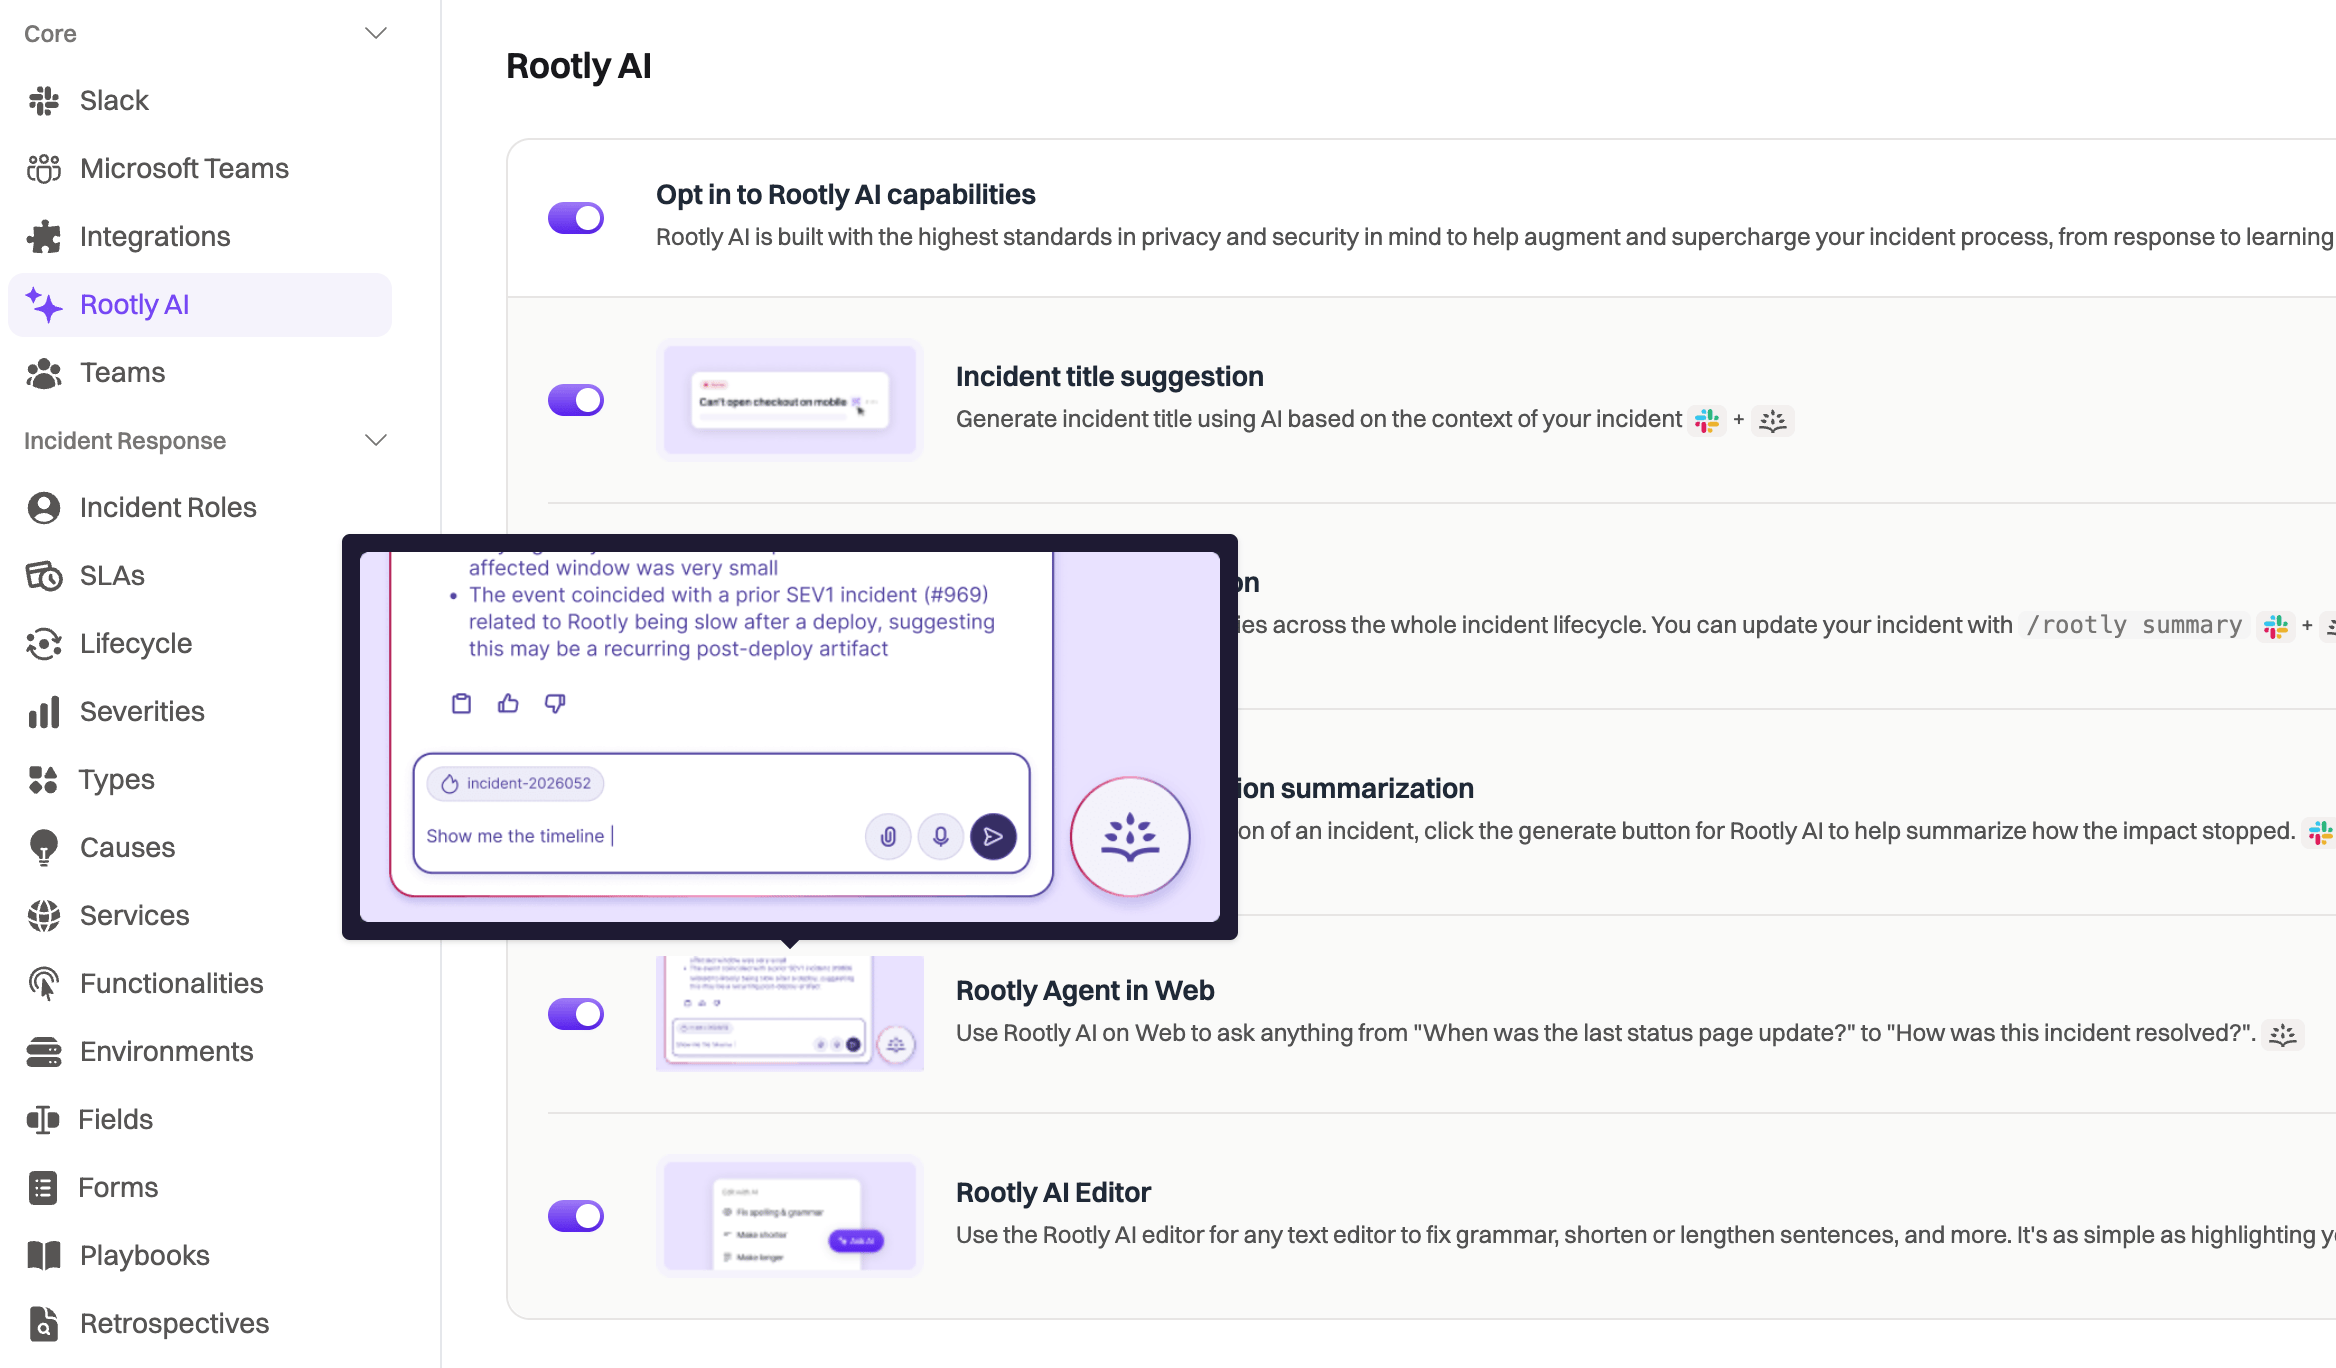Click Rootly icon after Rootly Agent in Web description
The image size is (2336, 1368).
click(2283, 1035)
